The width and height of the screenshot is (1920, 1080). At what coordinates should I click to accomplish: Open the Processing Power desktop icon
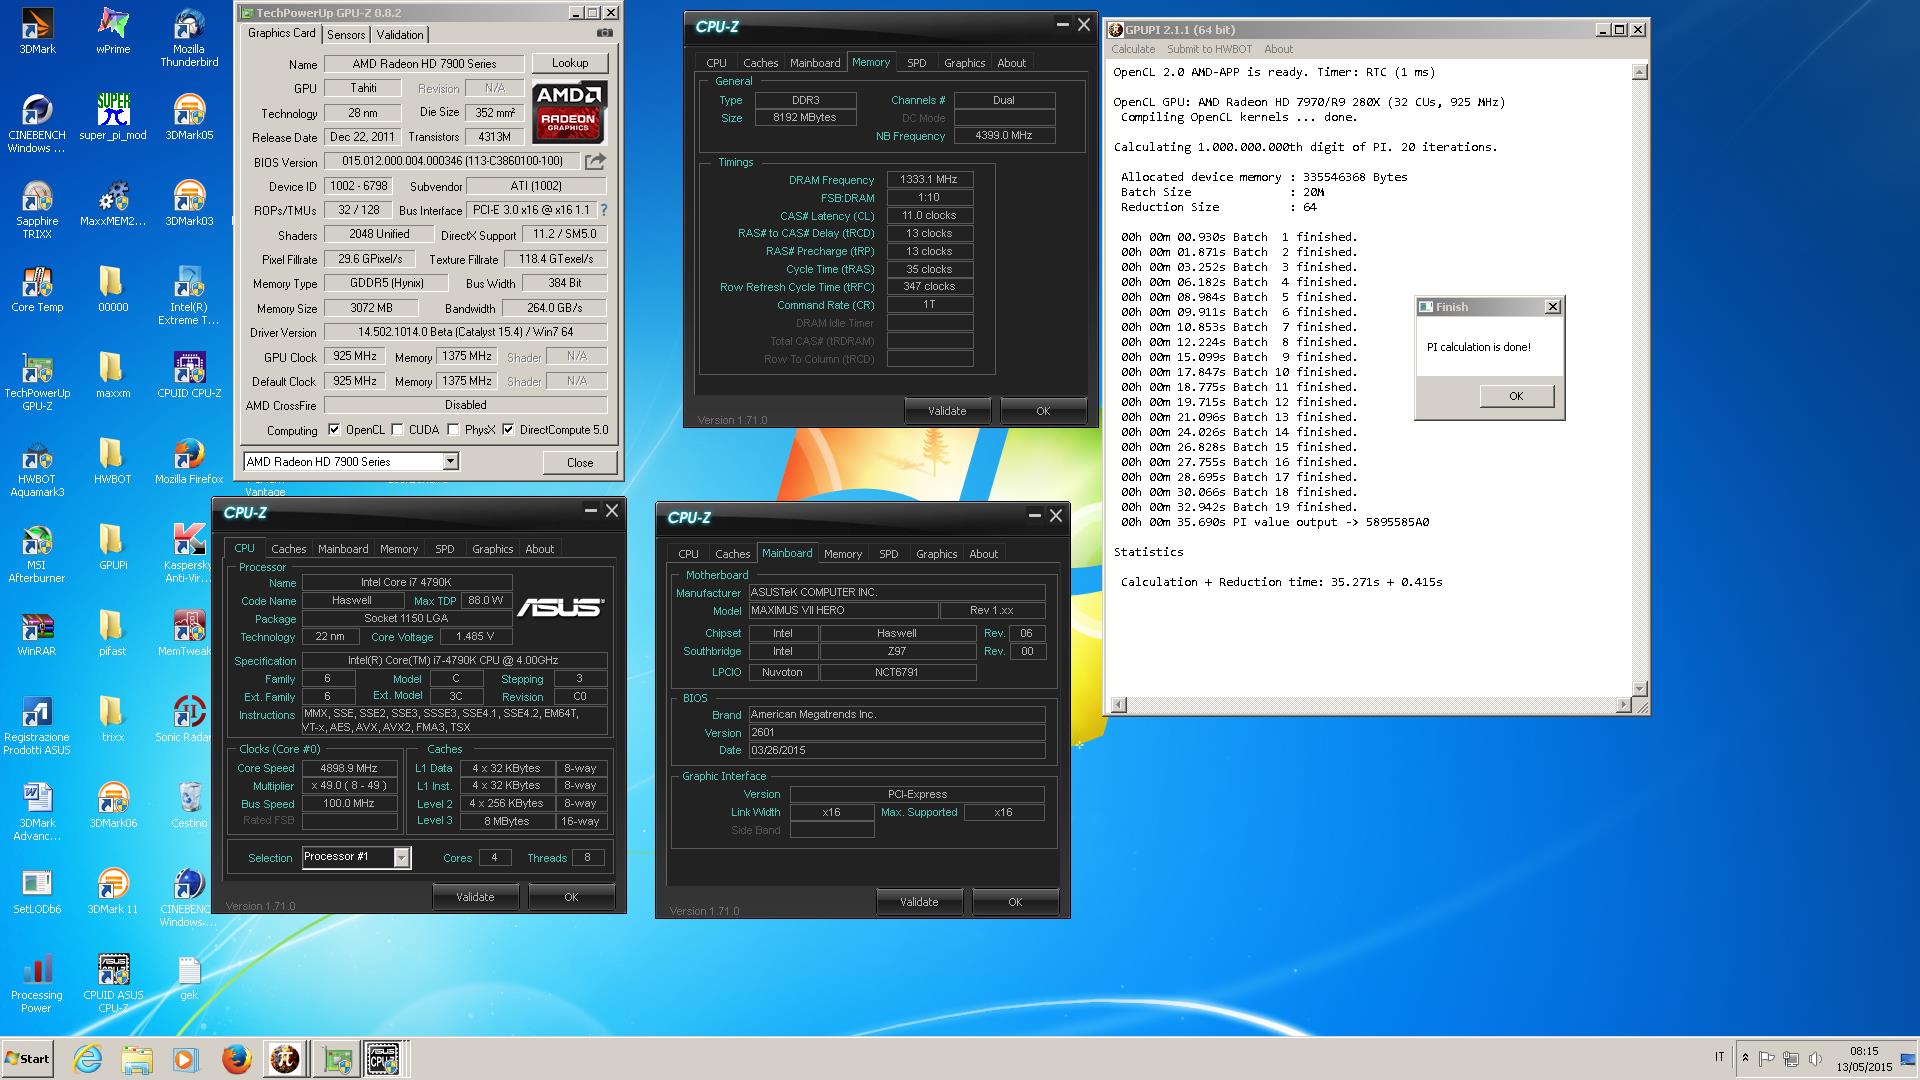tap(37, 983)
